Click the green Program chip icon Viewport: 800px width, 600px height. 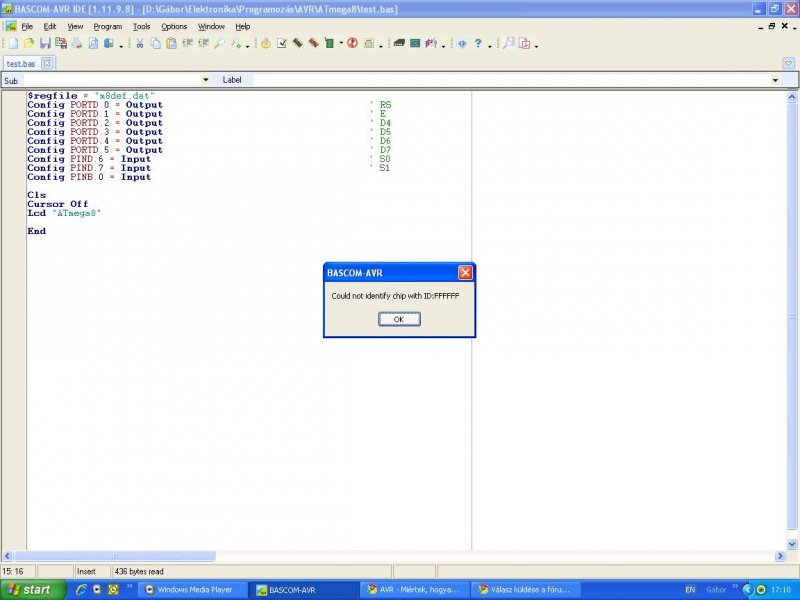pos(329,43)
